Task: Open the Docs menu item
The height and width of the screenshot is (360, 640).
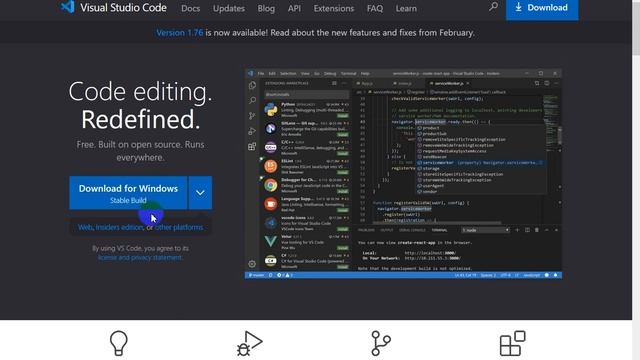Action: [191, 8]
